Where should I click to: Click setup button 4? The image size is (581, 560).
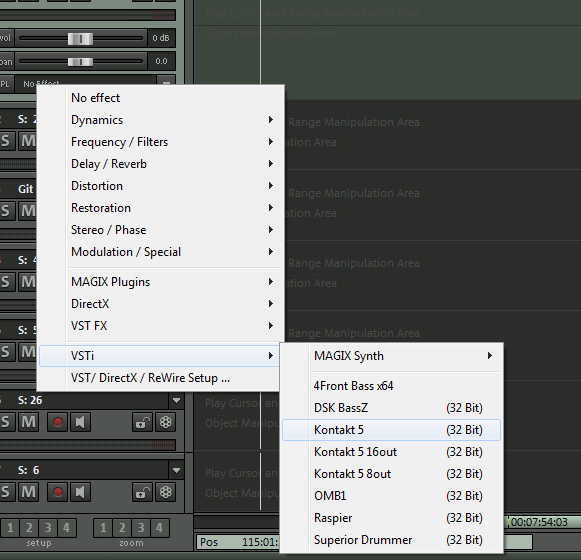click(66, 527)
